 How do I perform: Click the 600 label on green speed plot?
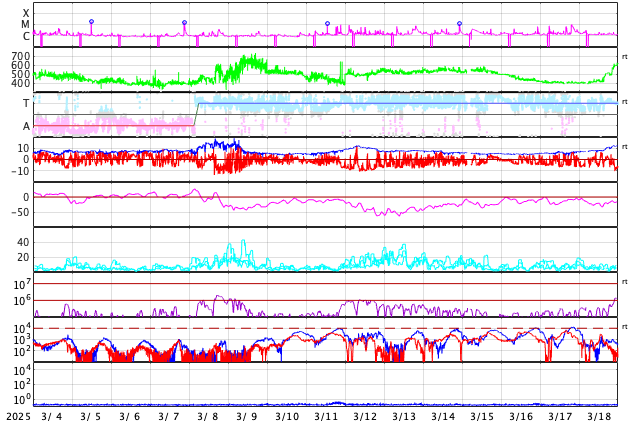point(21,65)
